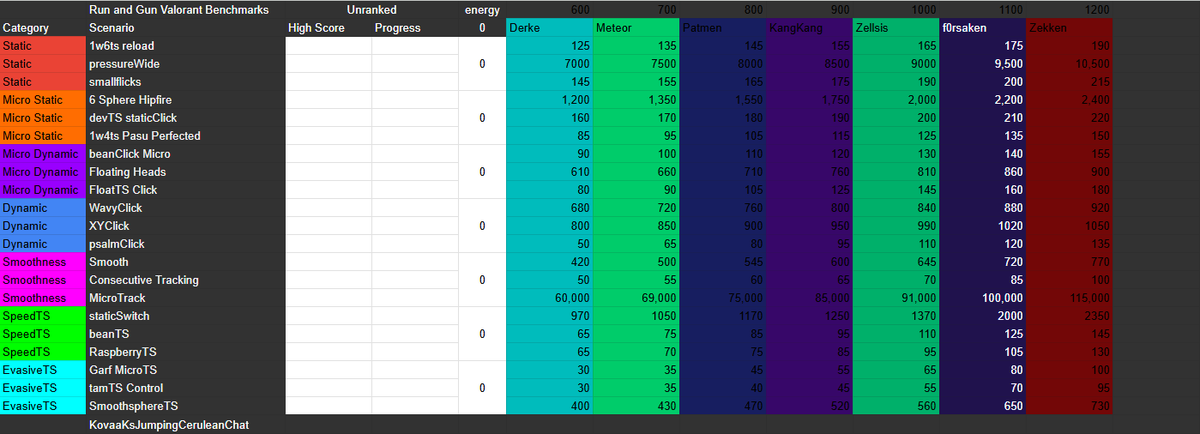The height and width of the screenshot is (434, 1200).
Task: Click the 'Unranked' rank cell
Action: tap(372, 9)
